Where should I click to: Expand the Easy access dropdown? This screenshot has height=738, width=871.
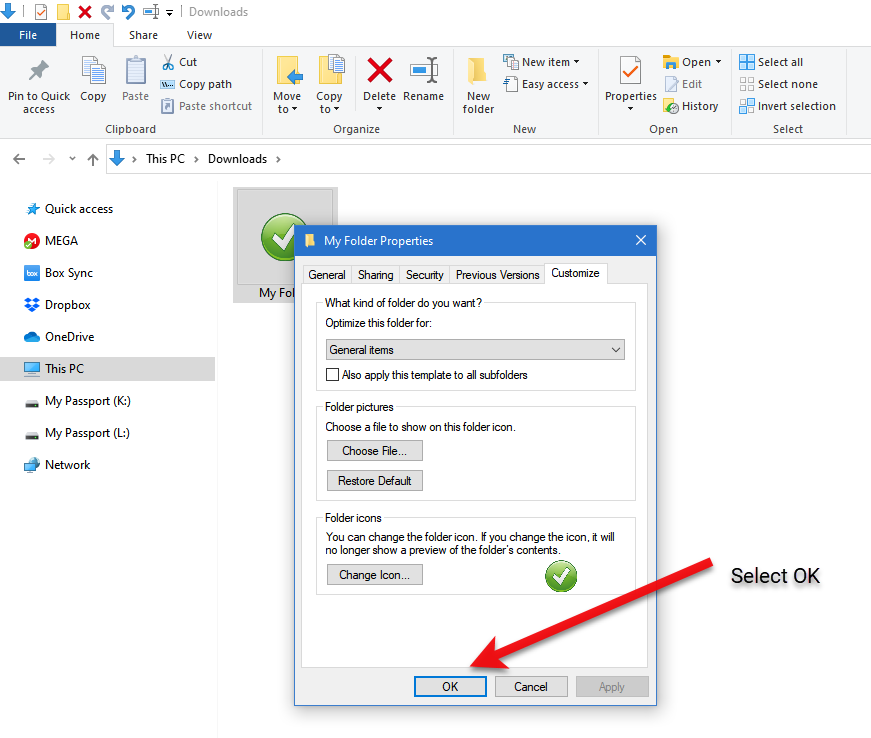coord(546,84)
